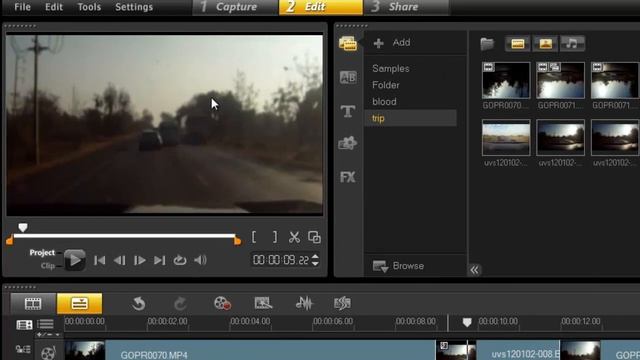Select the Samples library folder

391,69
